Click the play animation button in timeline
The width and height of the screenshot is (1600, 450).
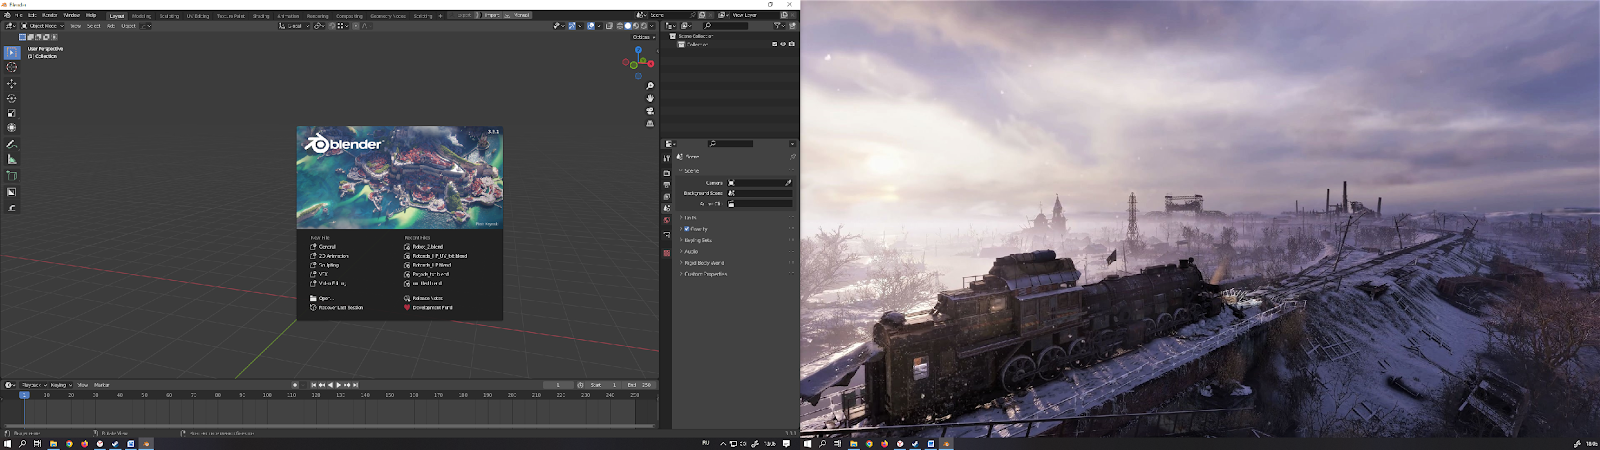point(338,385)
